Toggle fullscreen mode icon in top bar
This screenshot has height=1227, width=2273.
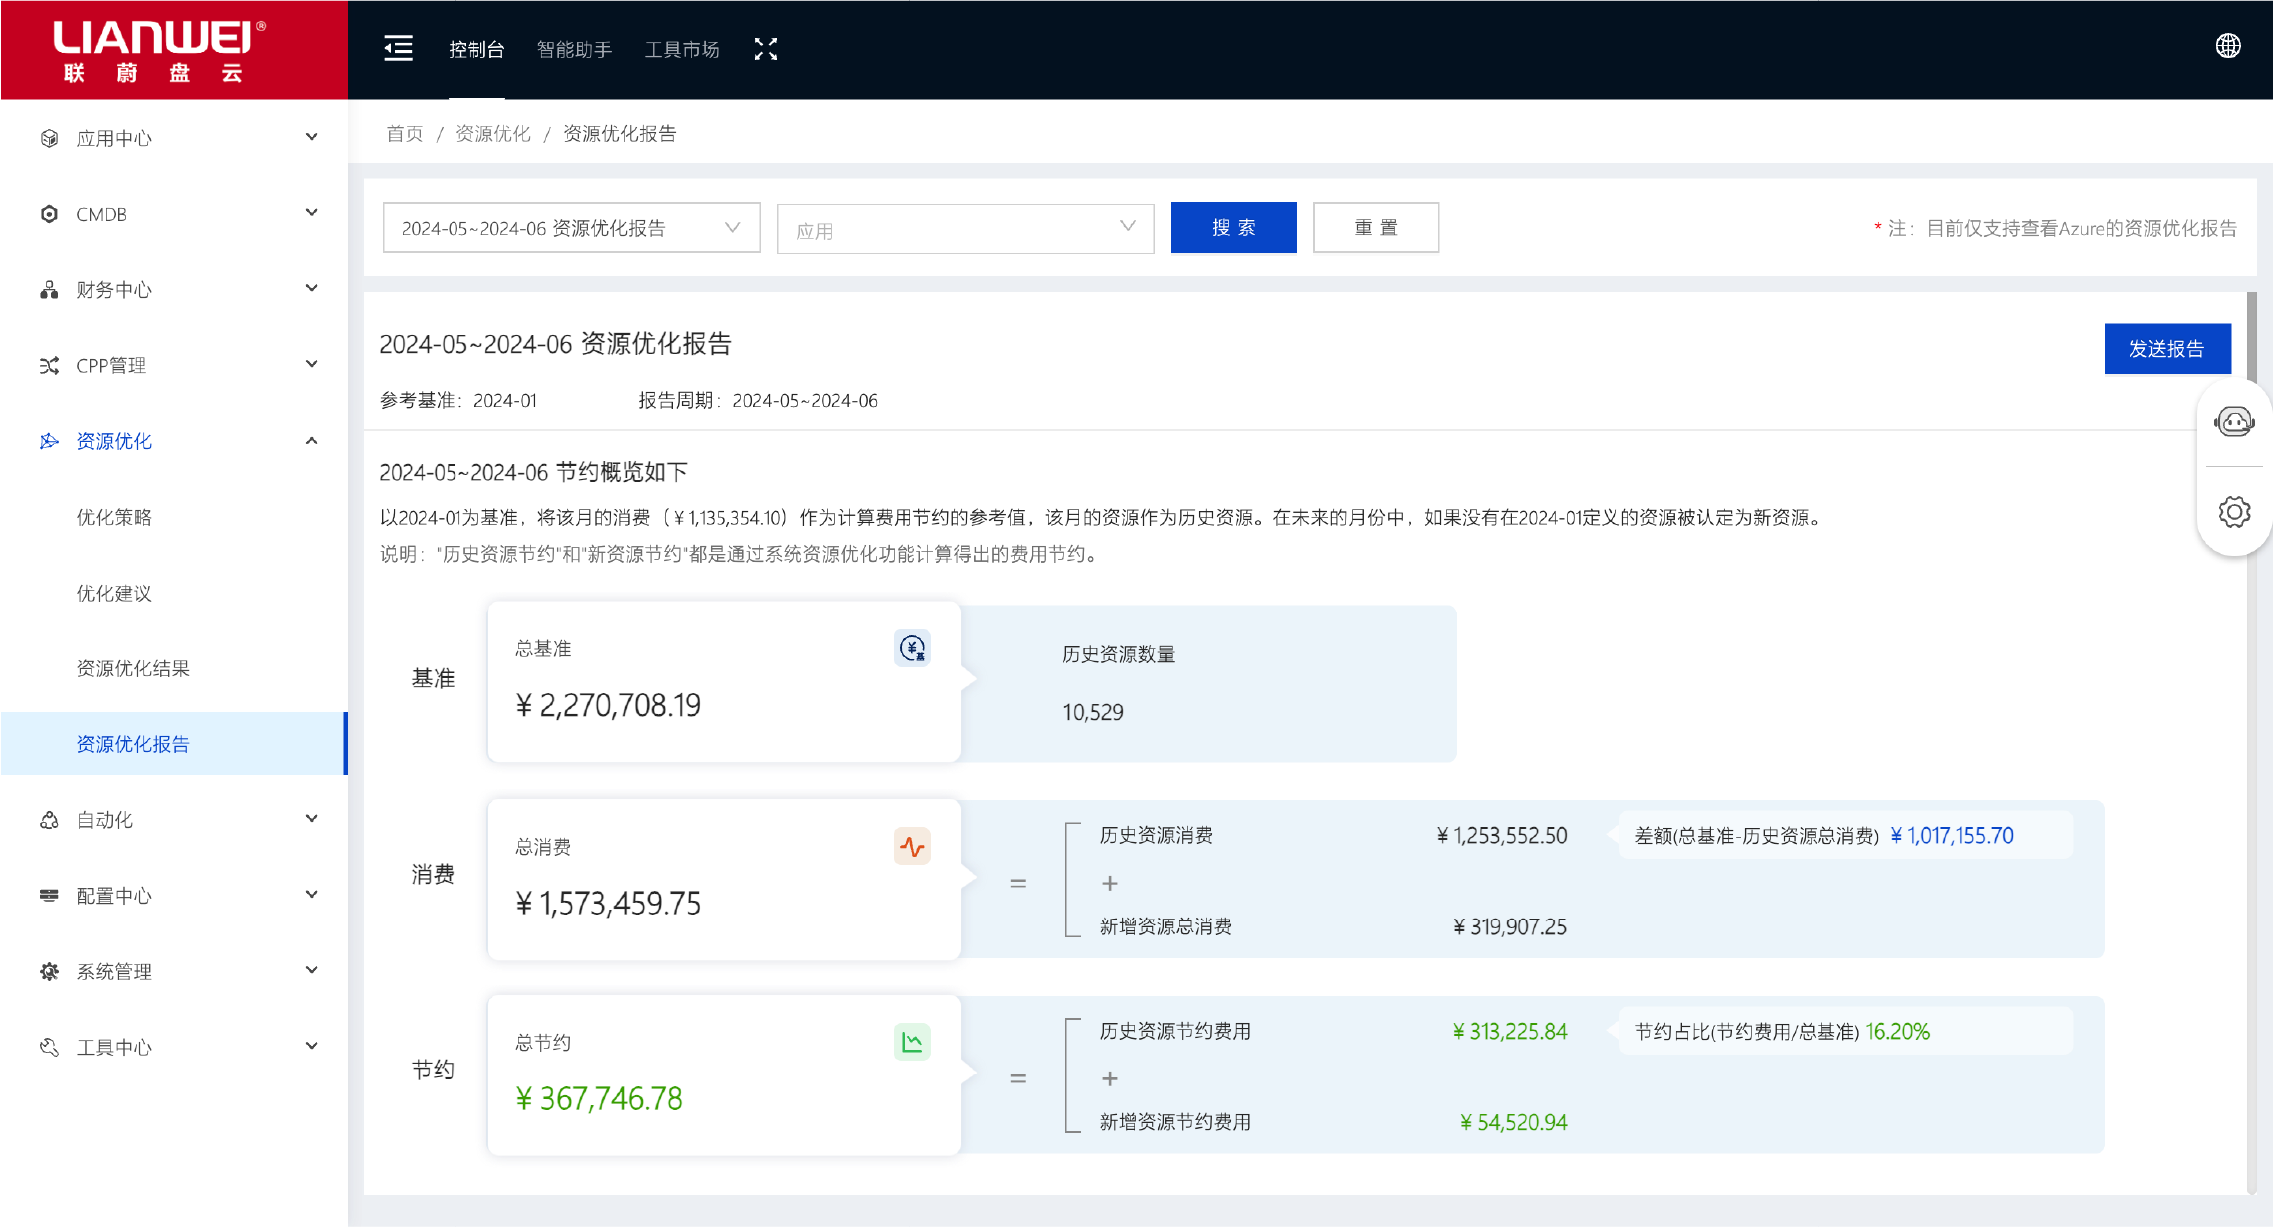(x=766, y=49)
